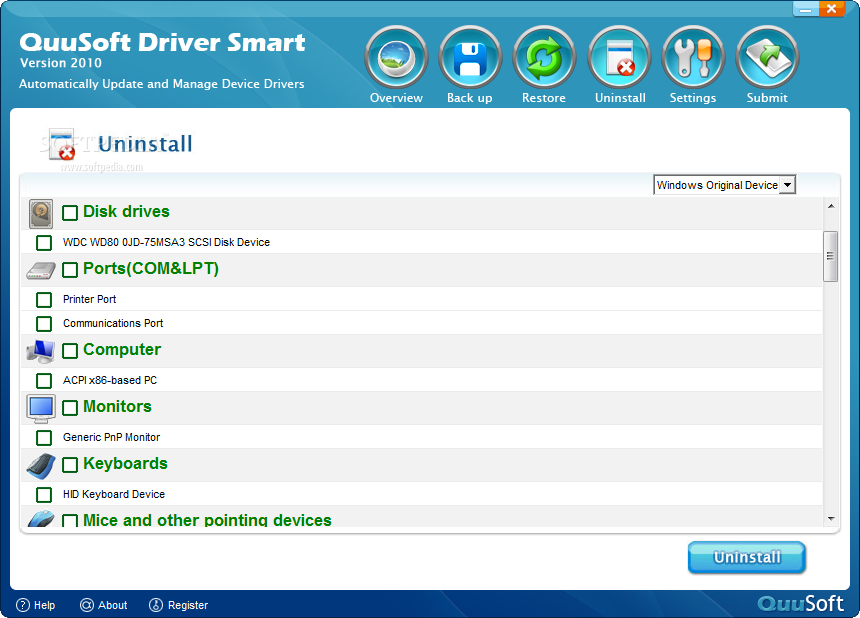Image resolution: width=860 pixels, height=618 pixels.
Task: Check Mice and other pointing devices checkbox
Action: click(x=70, y=520)
